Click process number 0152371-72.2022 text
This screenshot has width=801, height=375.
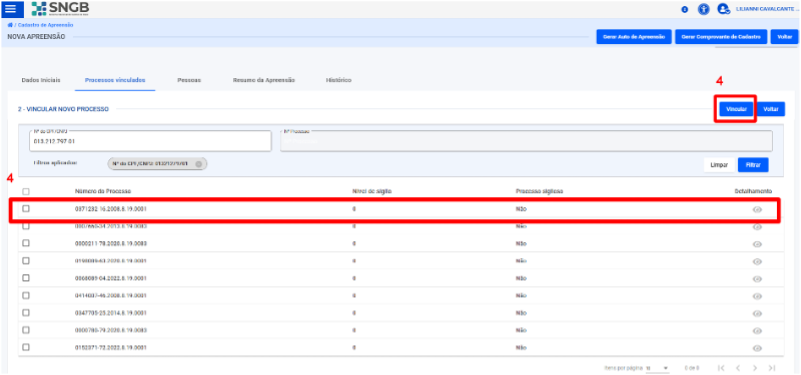click(111, 347)
